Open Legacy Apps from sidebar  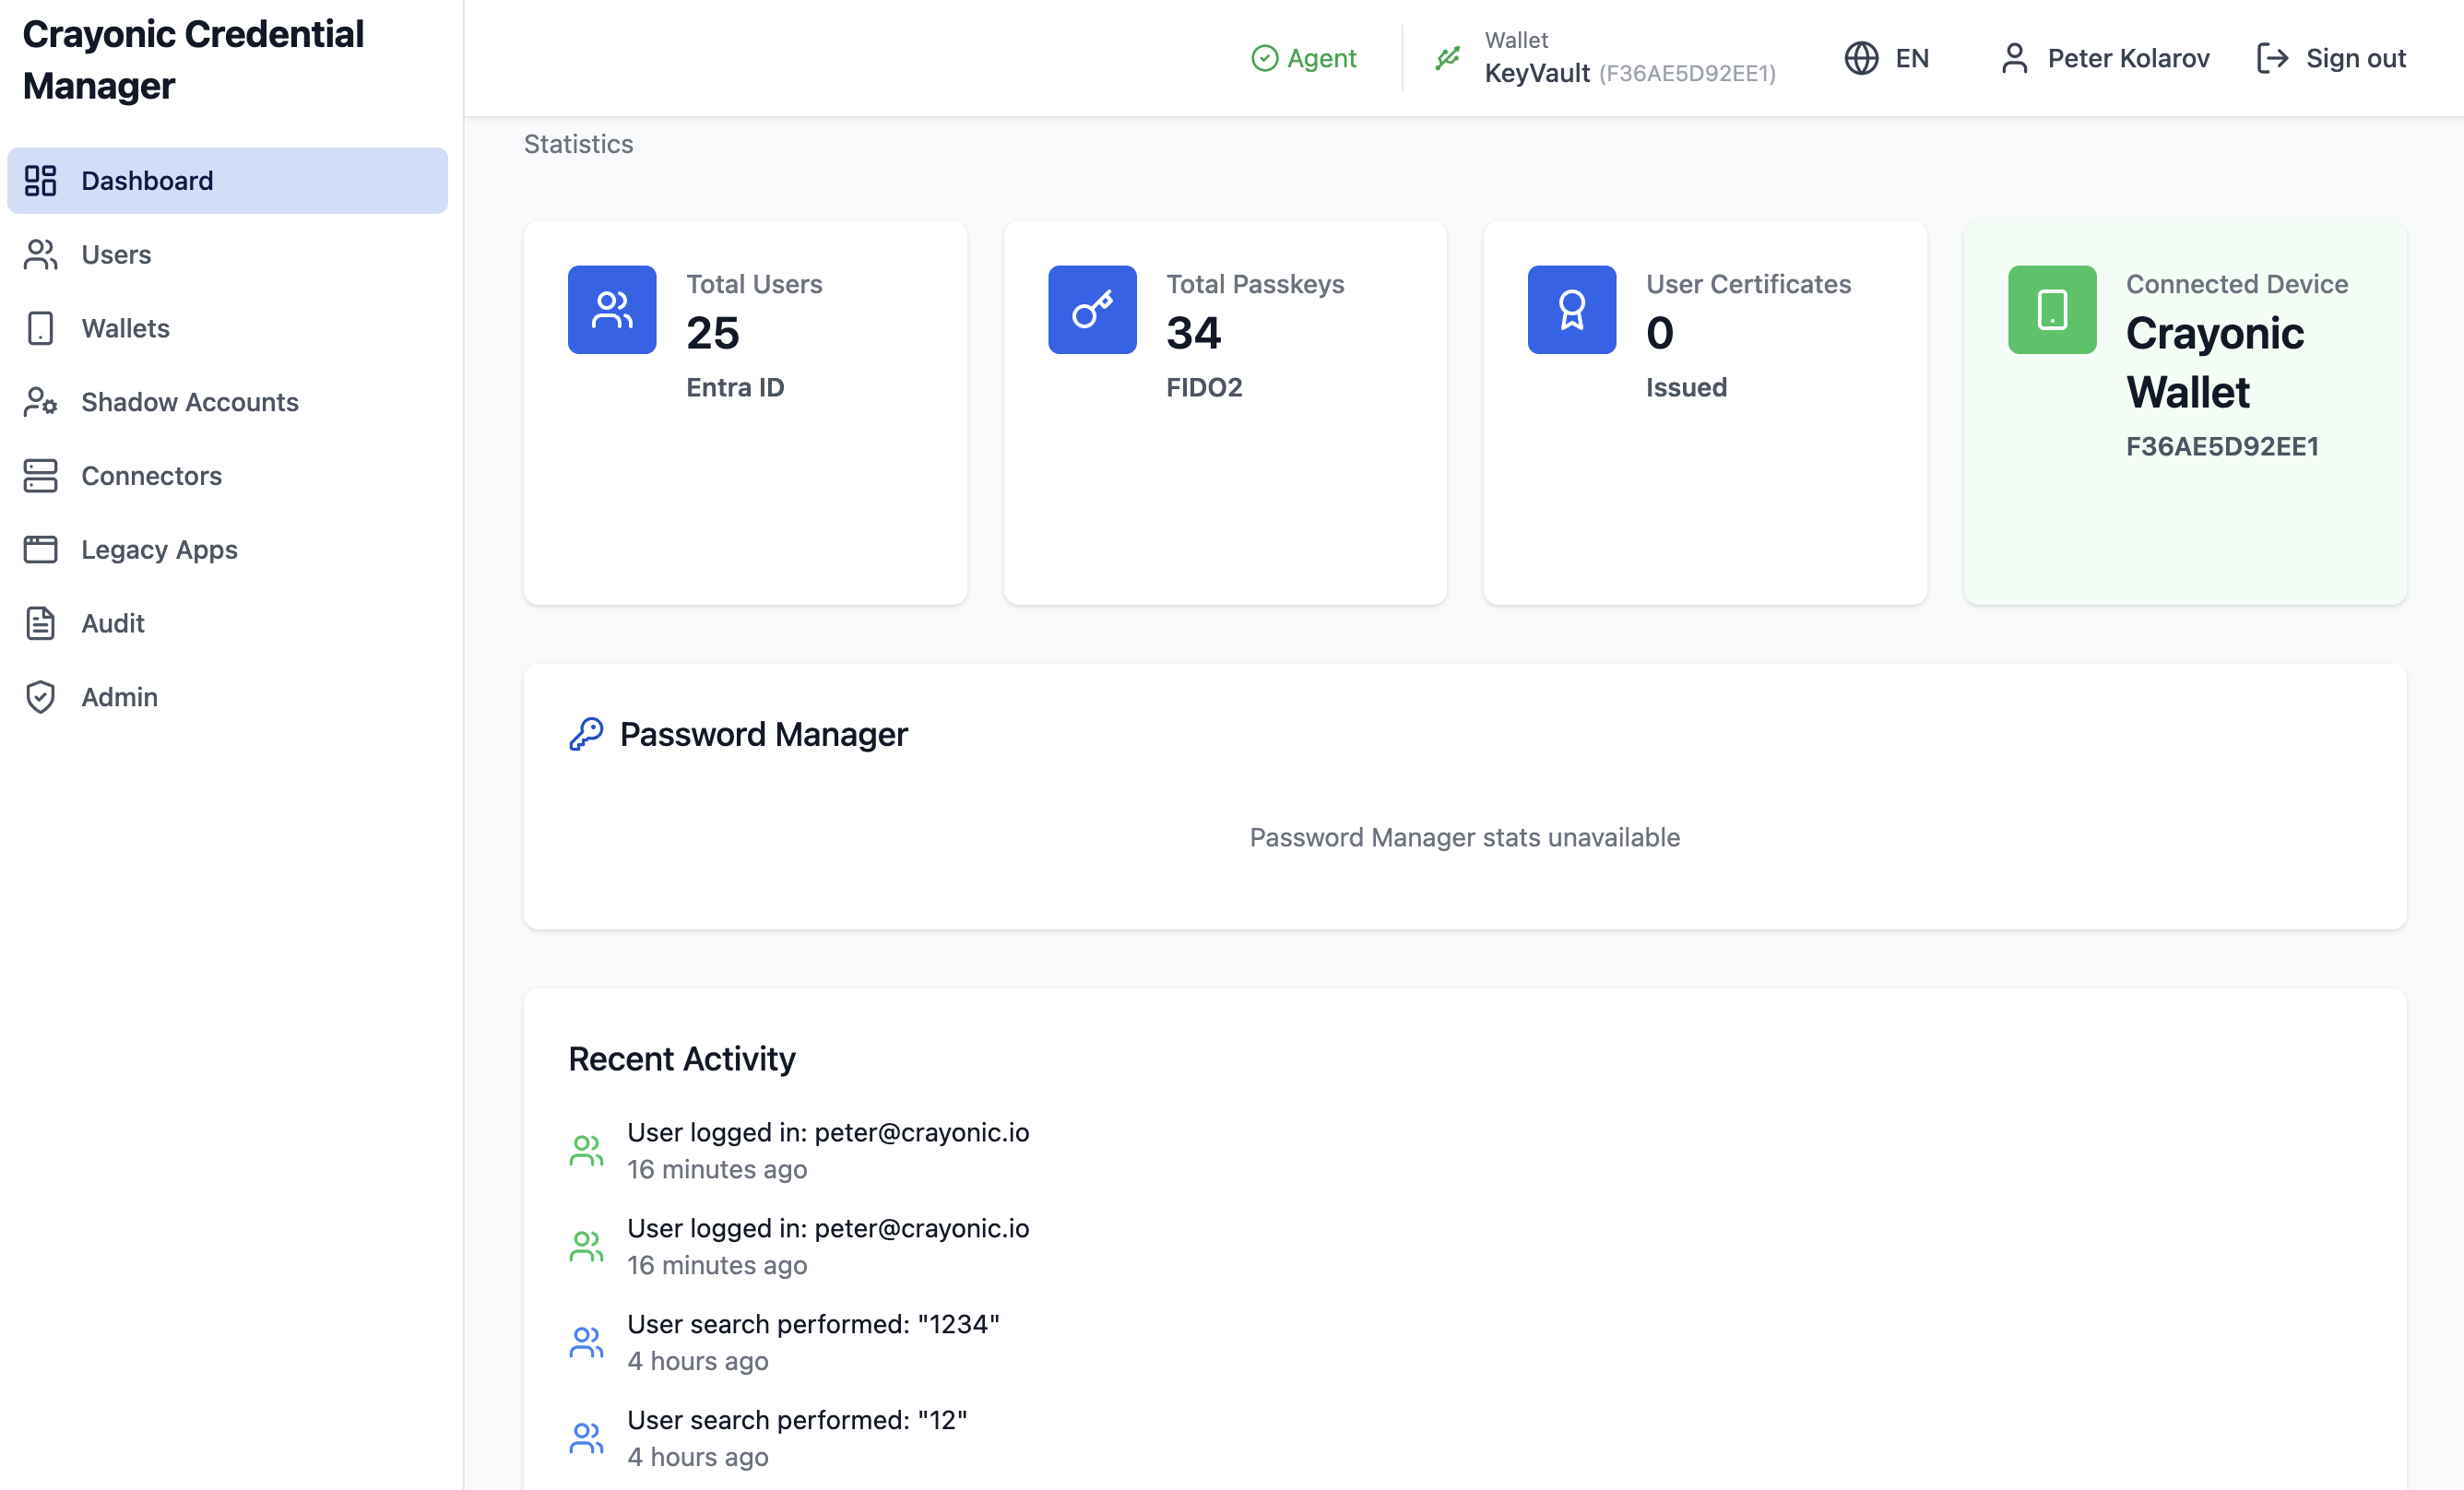159,549
